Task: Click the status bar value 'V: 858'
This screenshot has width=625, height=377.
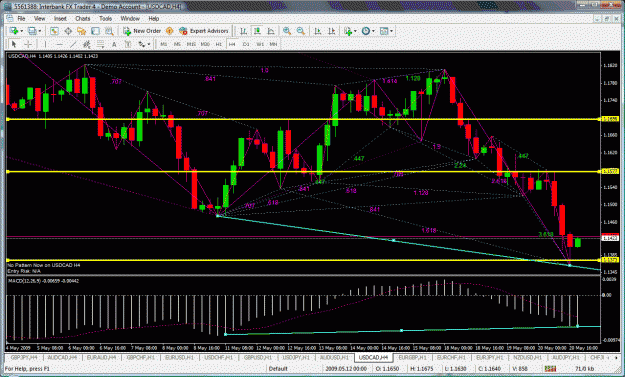Action: [521, 369]
